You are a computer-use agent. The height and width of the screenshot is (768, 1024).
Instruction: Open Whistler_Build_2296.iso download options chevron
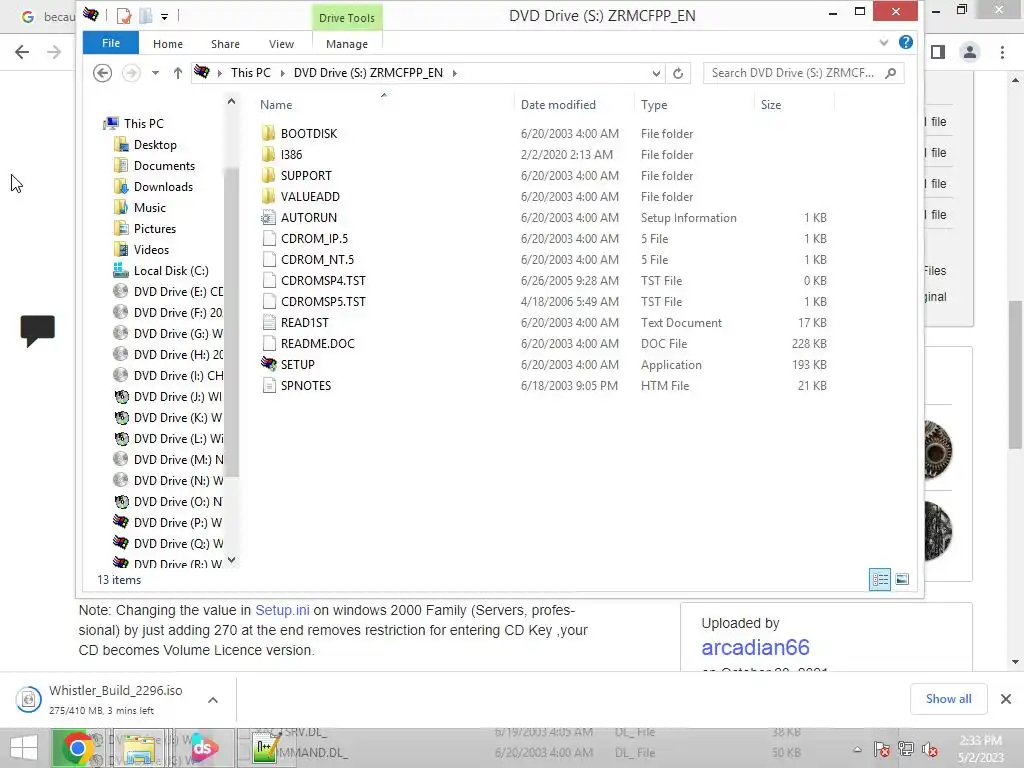tap(213, 700)
